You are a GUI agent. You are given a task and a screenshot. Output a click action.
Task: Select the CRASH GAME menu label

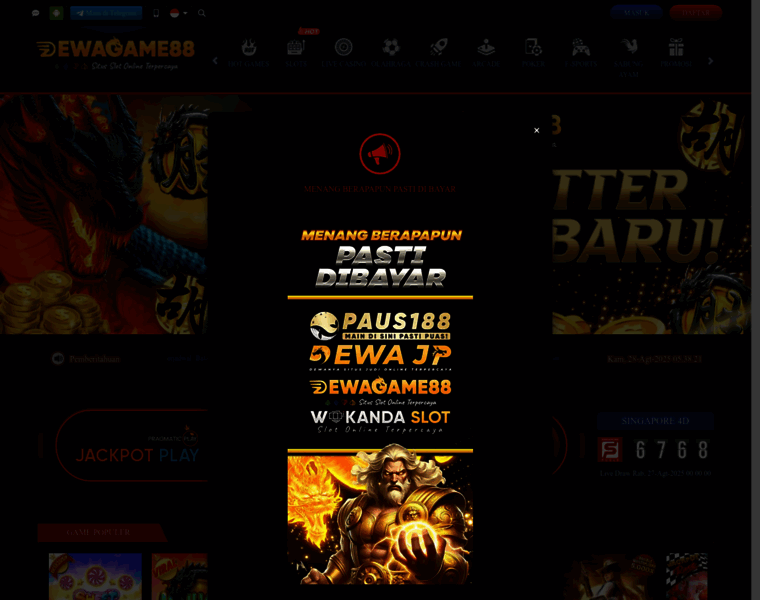[438, 63]
